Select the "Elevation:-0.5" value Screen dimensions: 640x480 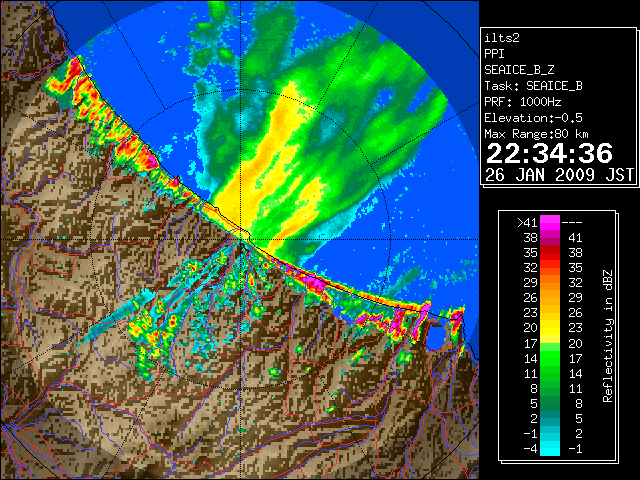[533, 118]
